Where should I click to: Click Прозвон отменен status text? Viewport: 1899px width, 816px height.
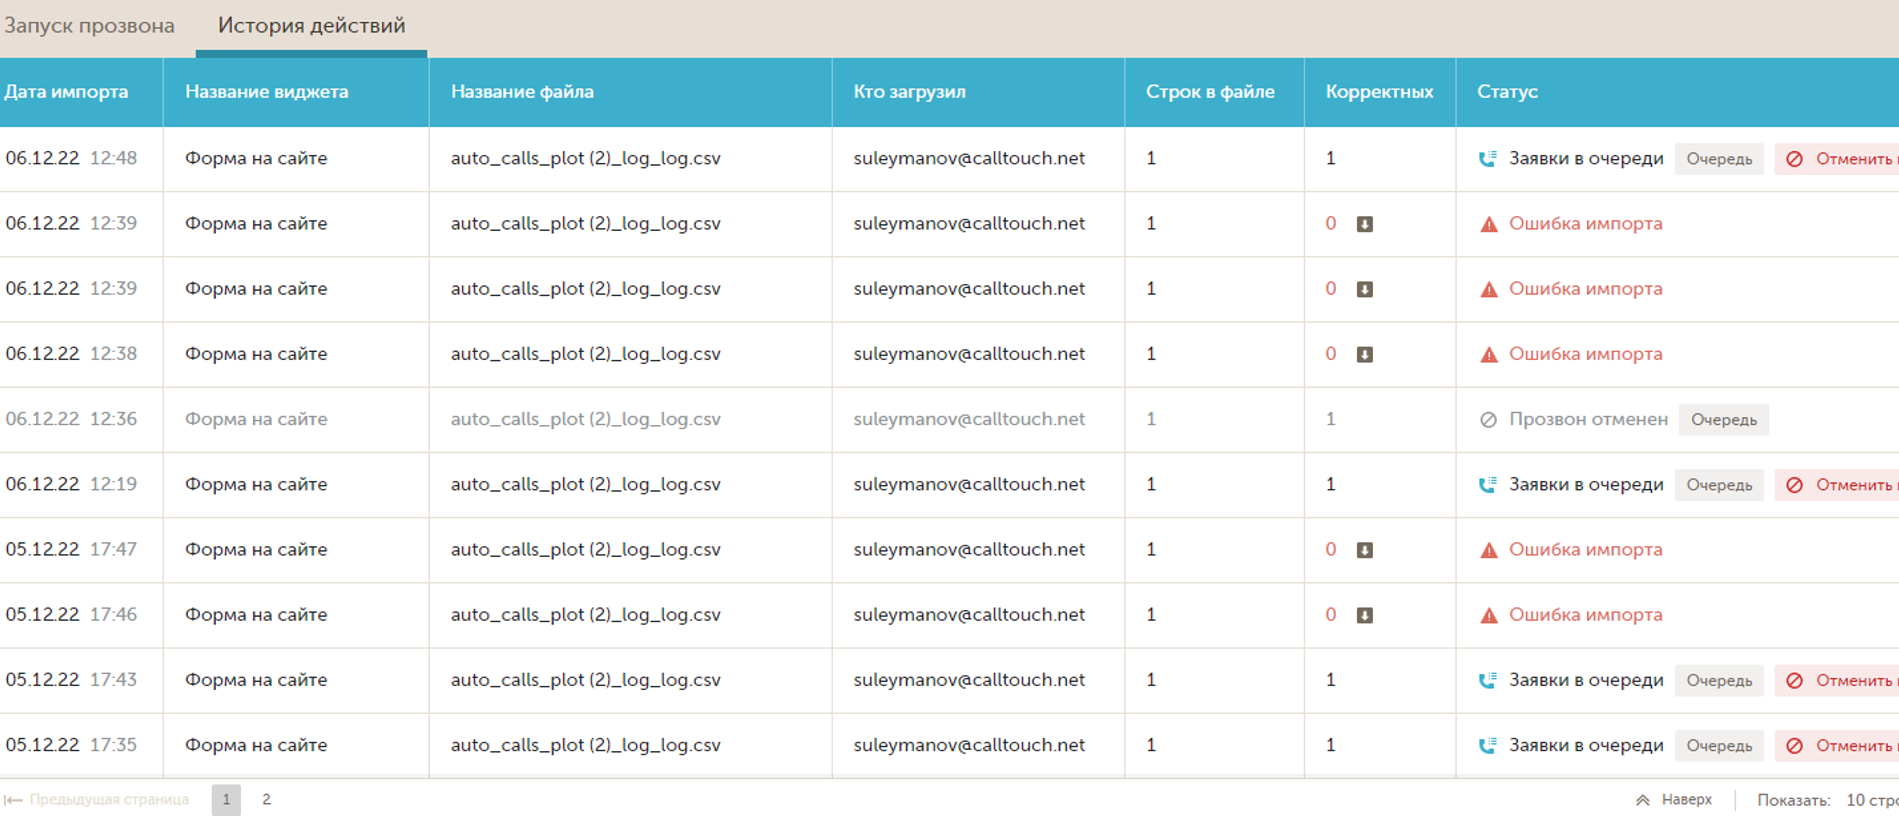click(x=1588, y=419)
